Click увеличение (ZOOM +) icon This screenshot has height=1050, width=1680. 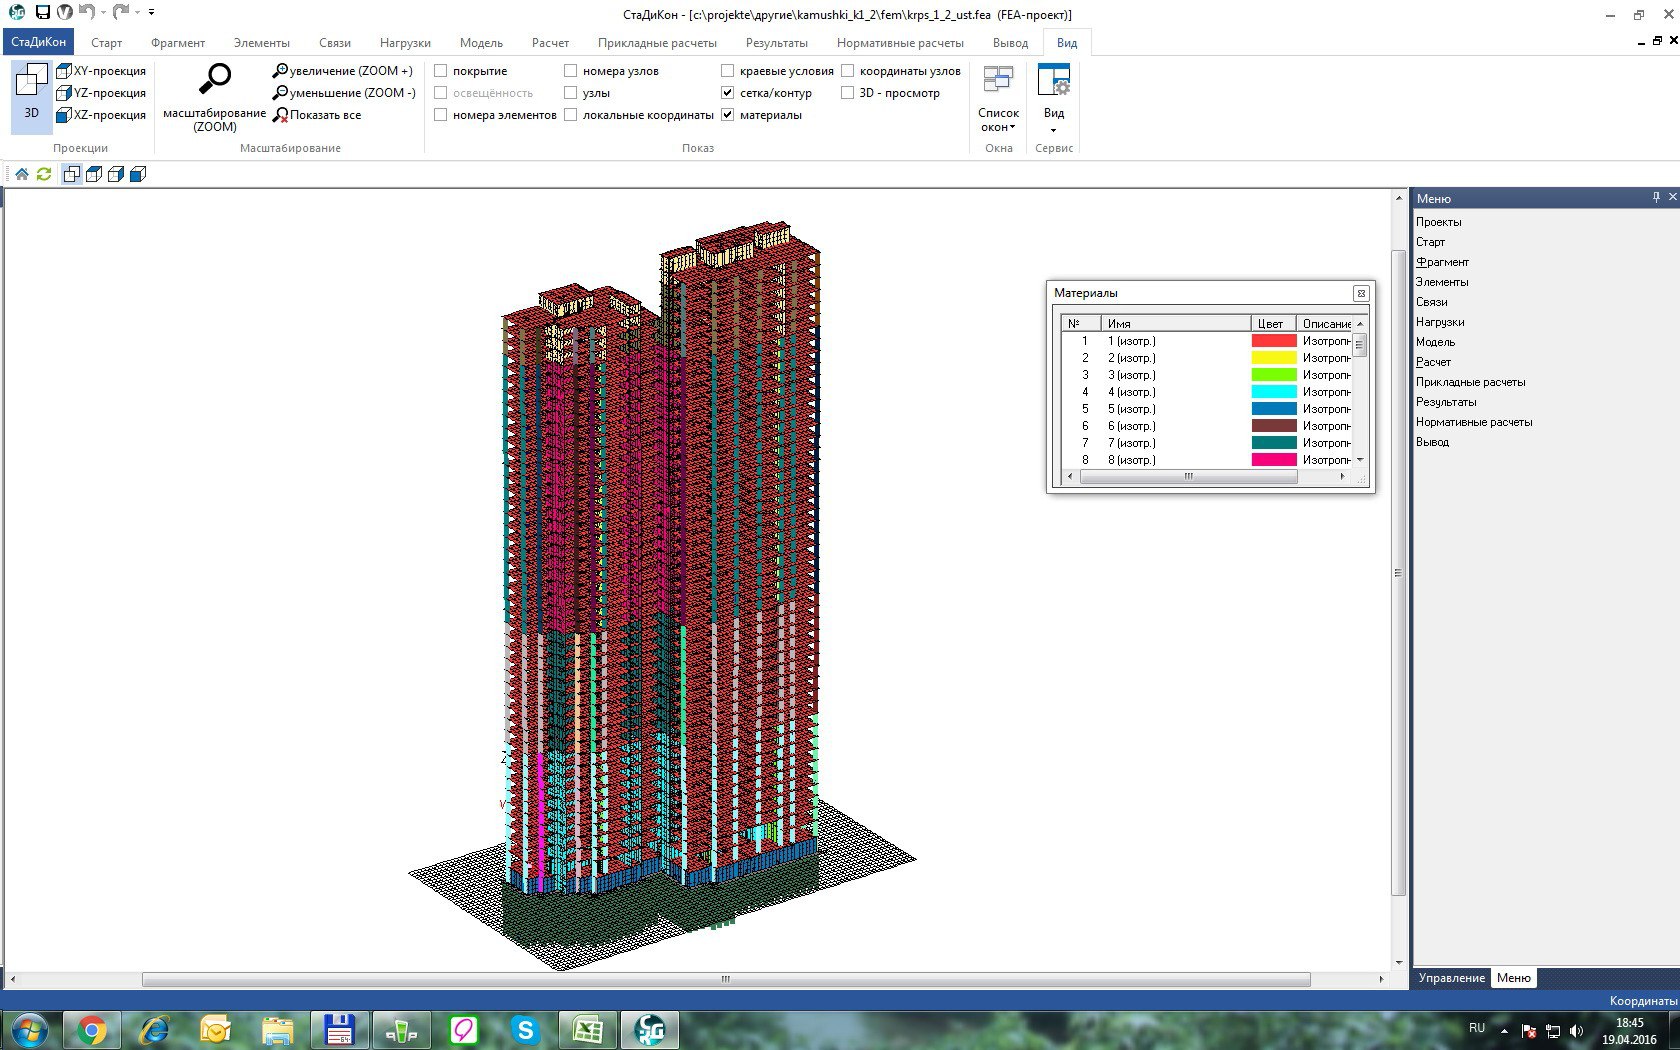pyautogui.click(x=281, y=71)
